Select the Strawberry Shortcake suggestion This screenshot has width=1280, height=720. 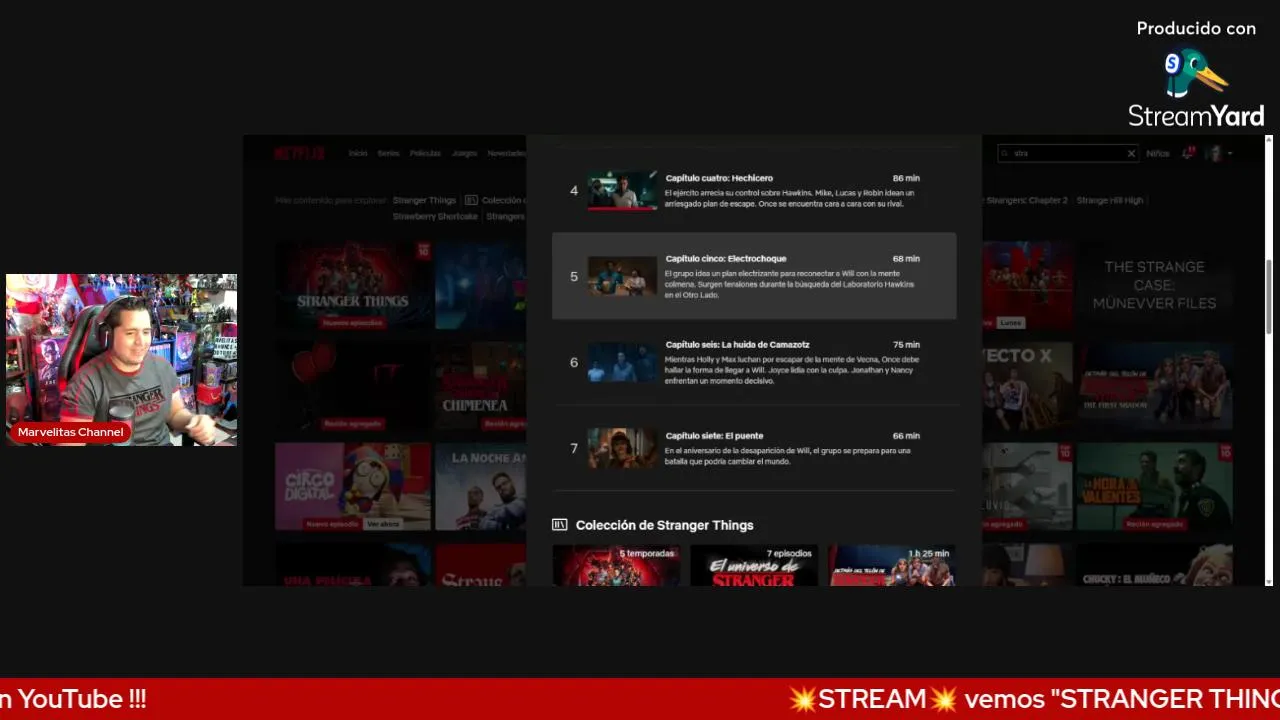tap(435, 216)
